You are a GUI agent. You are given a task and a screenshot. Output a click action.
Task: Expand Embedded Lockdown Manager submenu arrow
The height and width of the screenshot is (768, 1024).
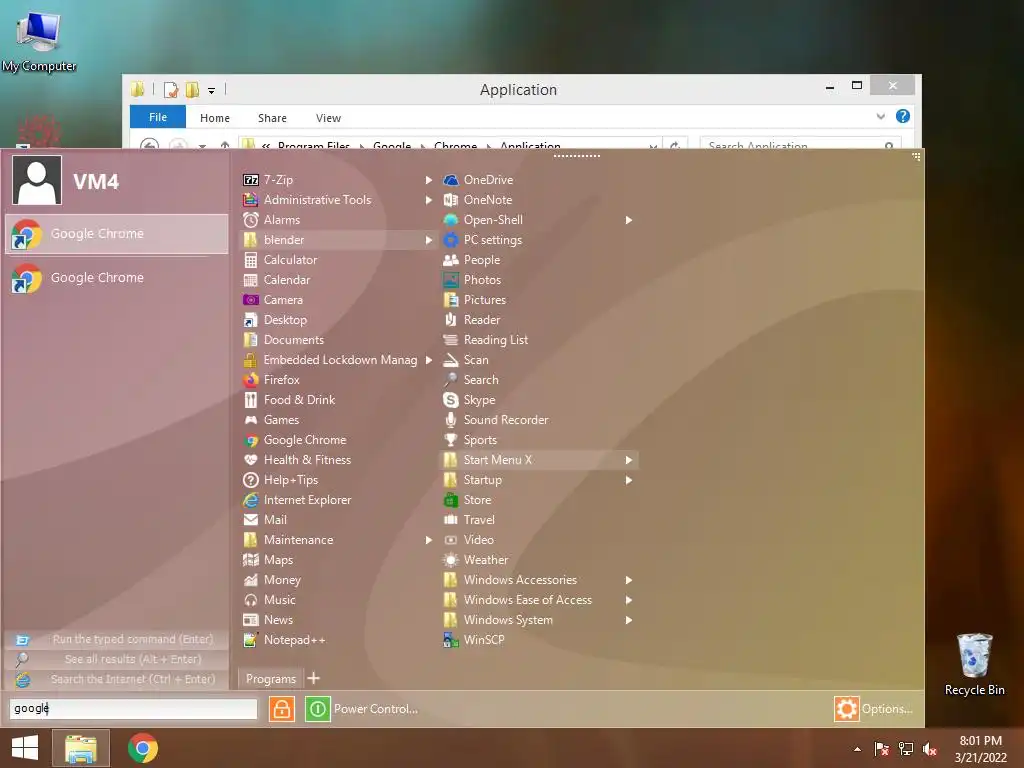pos(428,360)
